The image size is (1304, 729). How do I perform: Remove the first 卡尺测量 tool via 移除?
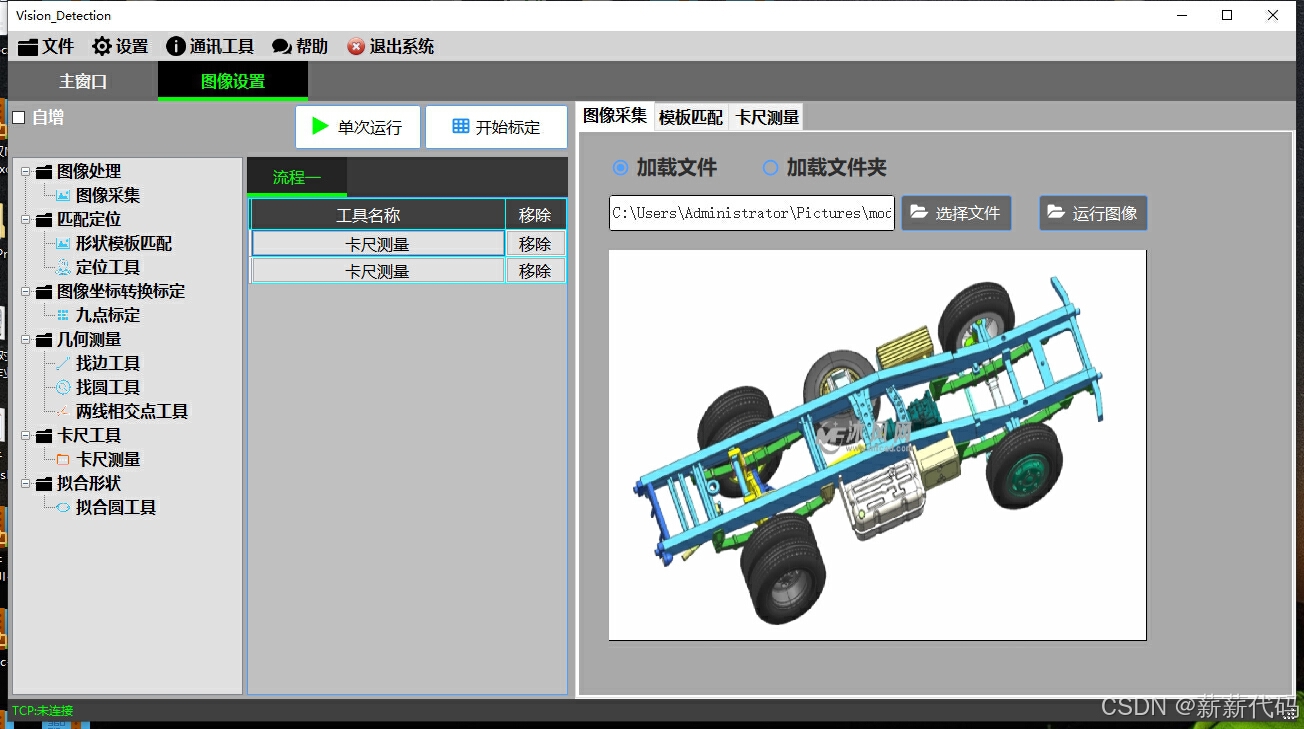(x=535, y=242)
